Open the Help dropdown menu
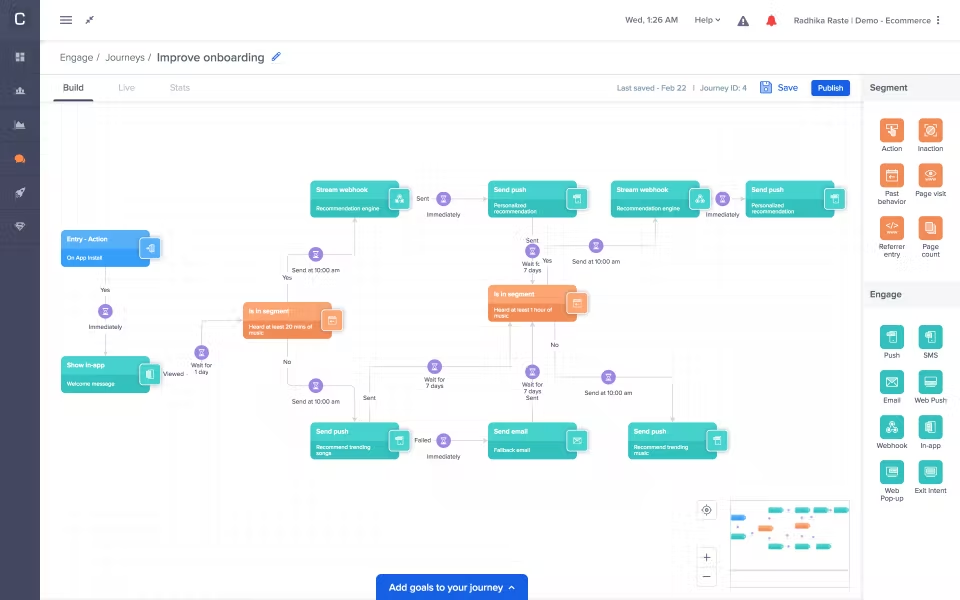 pyautogui.click(x=707, y=20)
